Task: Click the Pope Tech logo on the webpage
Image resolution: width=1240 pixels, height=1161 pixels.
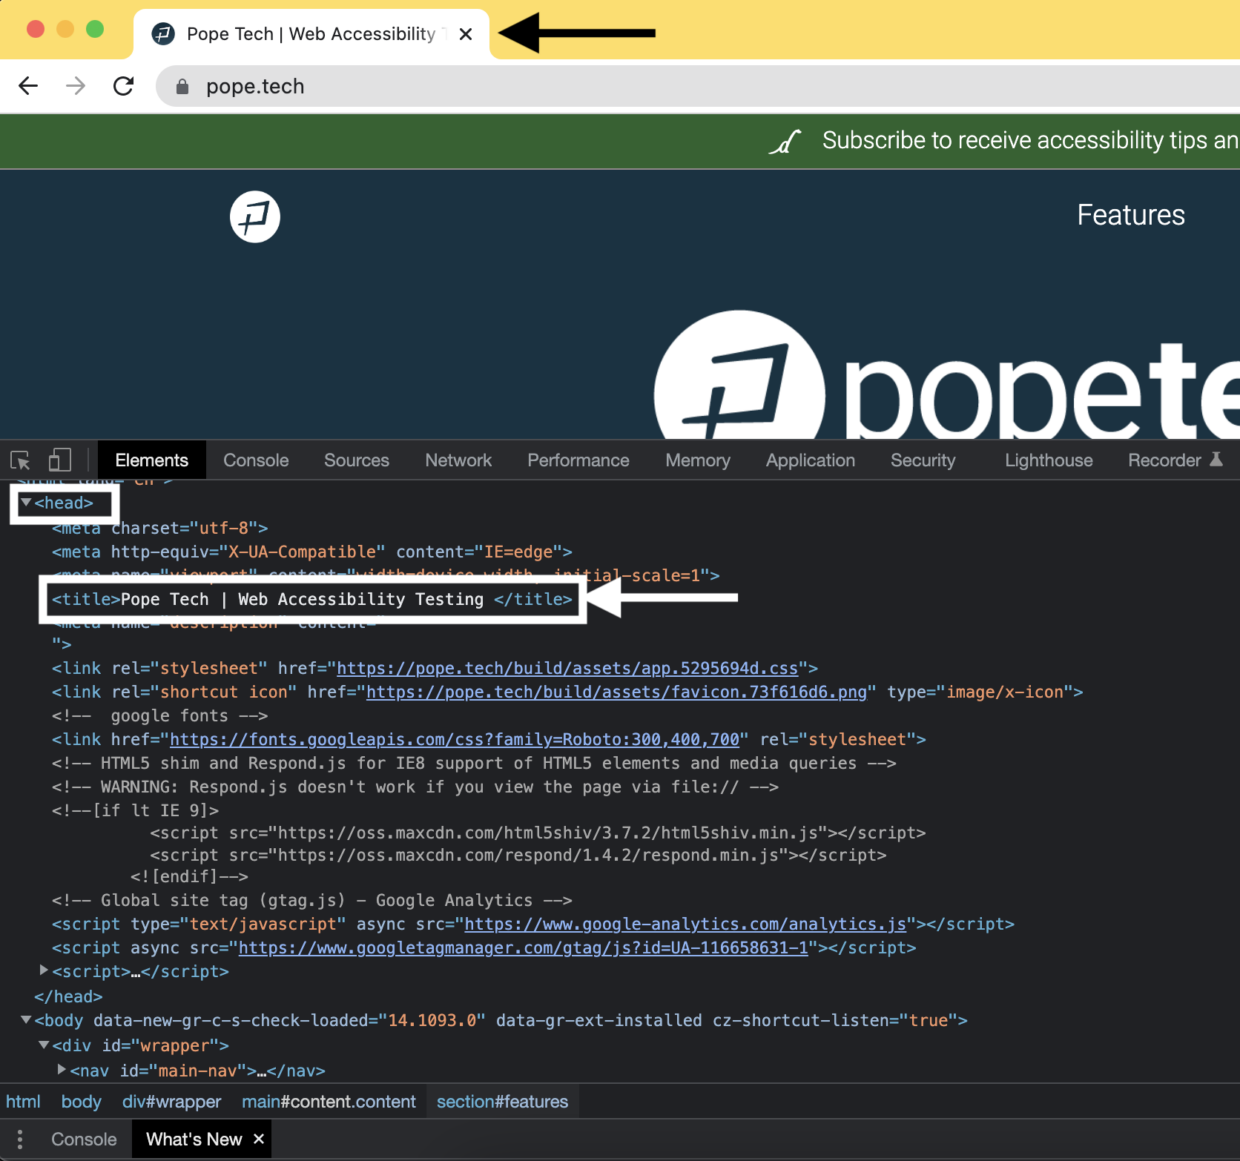Action: (x=255, y=217)
